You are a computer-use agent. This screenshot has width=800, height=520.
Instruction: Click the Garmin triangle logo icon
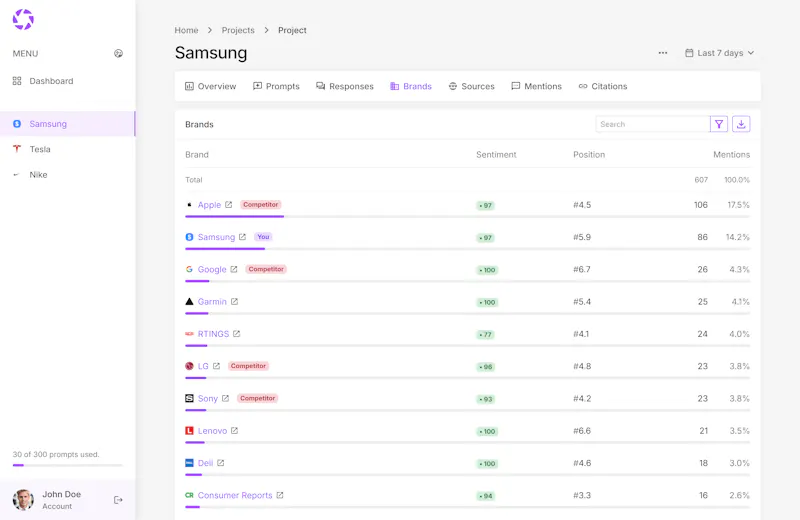pos(189,302)
